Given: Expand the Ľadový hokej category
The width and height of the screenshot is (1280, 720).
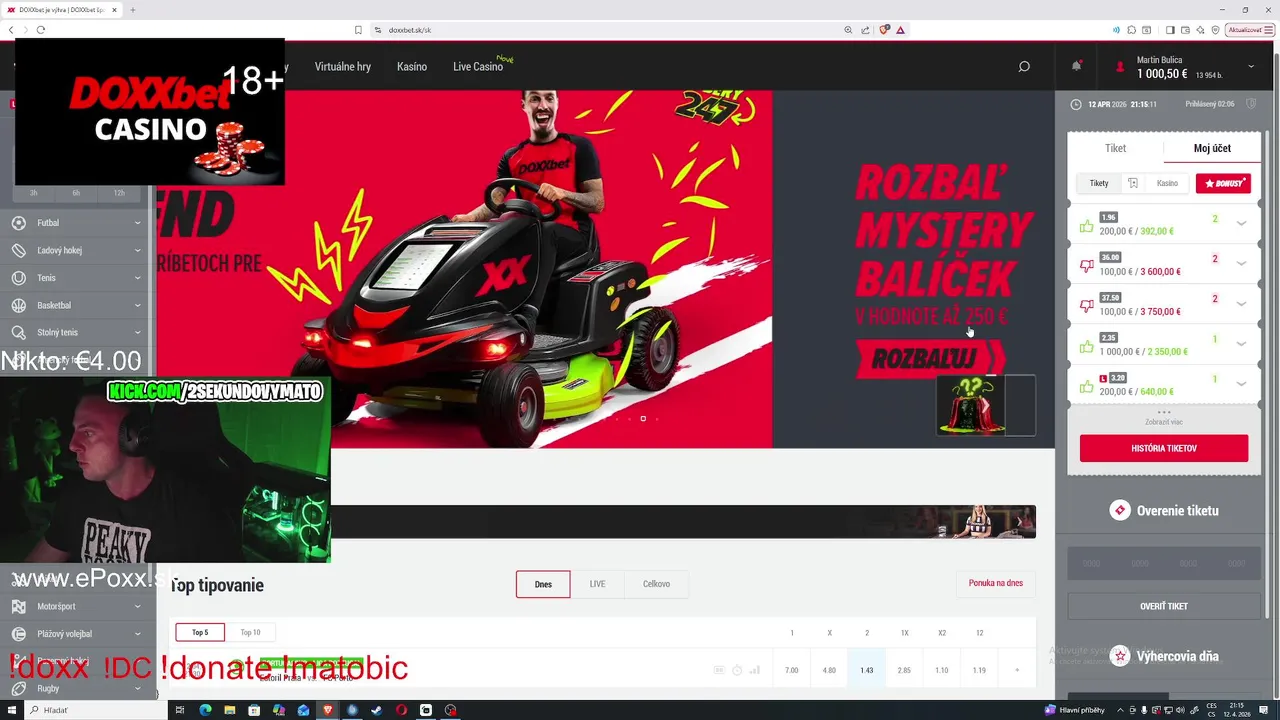Looking at the screenshot, I should click(76, 250).
